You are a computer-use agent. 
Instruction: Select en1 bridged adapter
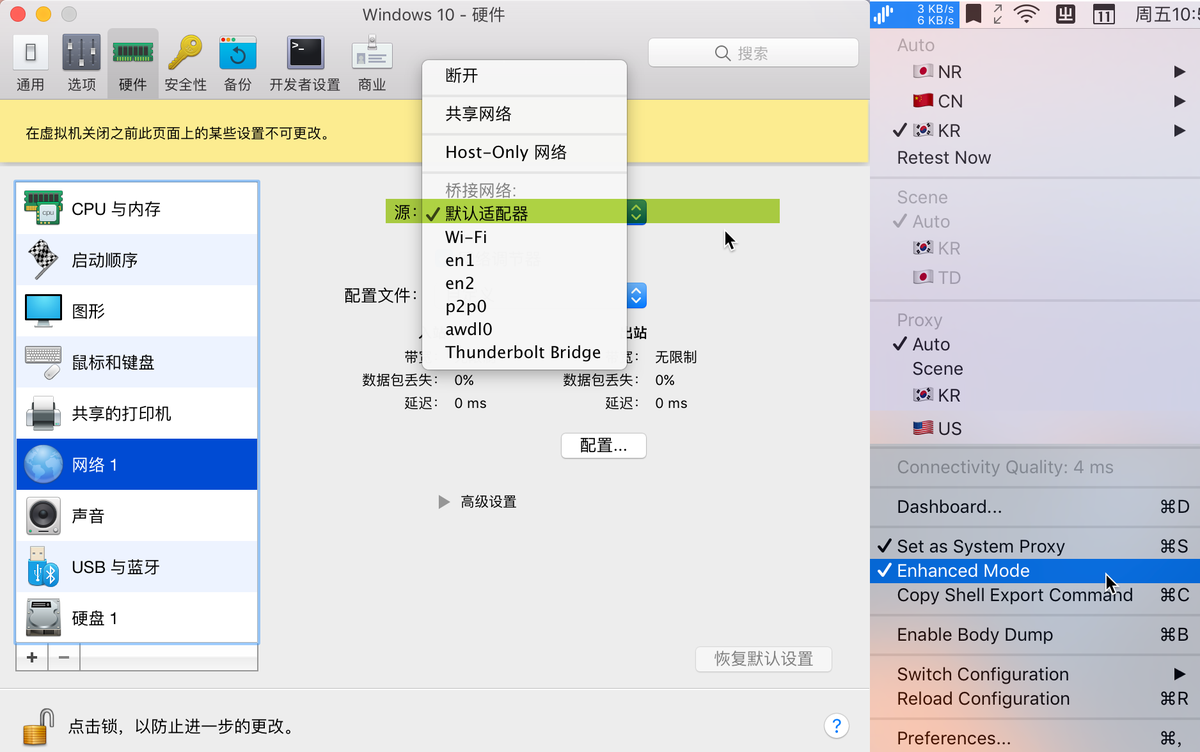[x=524, y=260]
